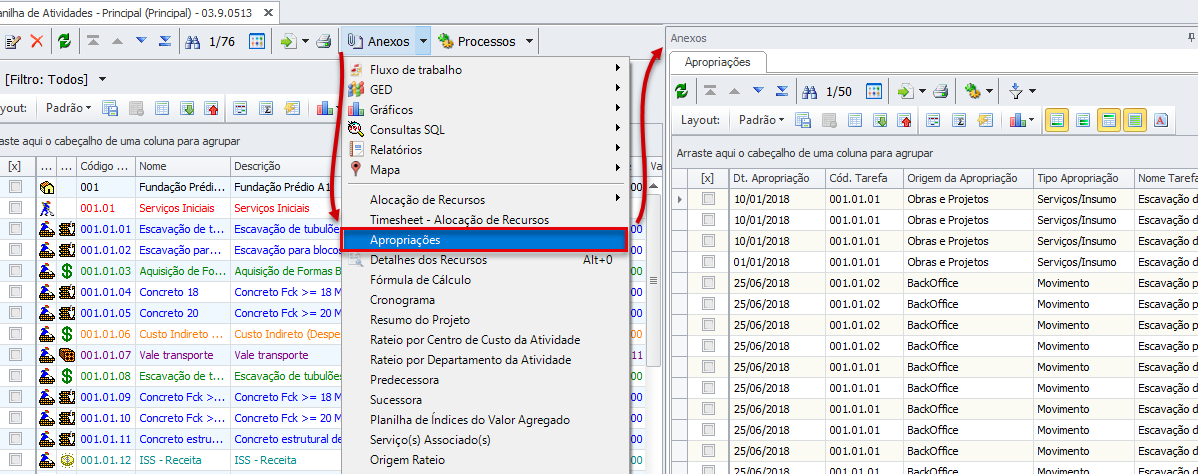Sort by Tipo Apropriação column header
1198x474 pixels.
1083,178
